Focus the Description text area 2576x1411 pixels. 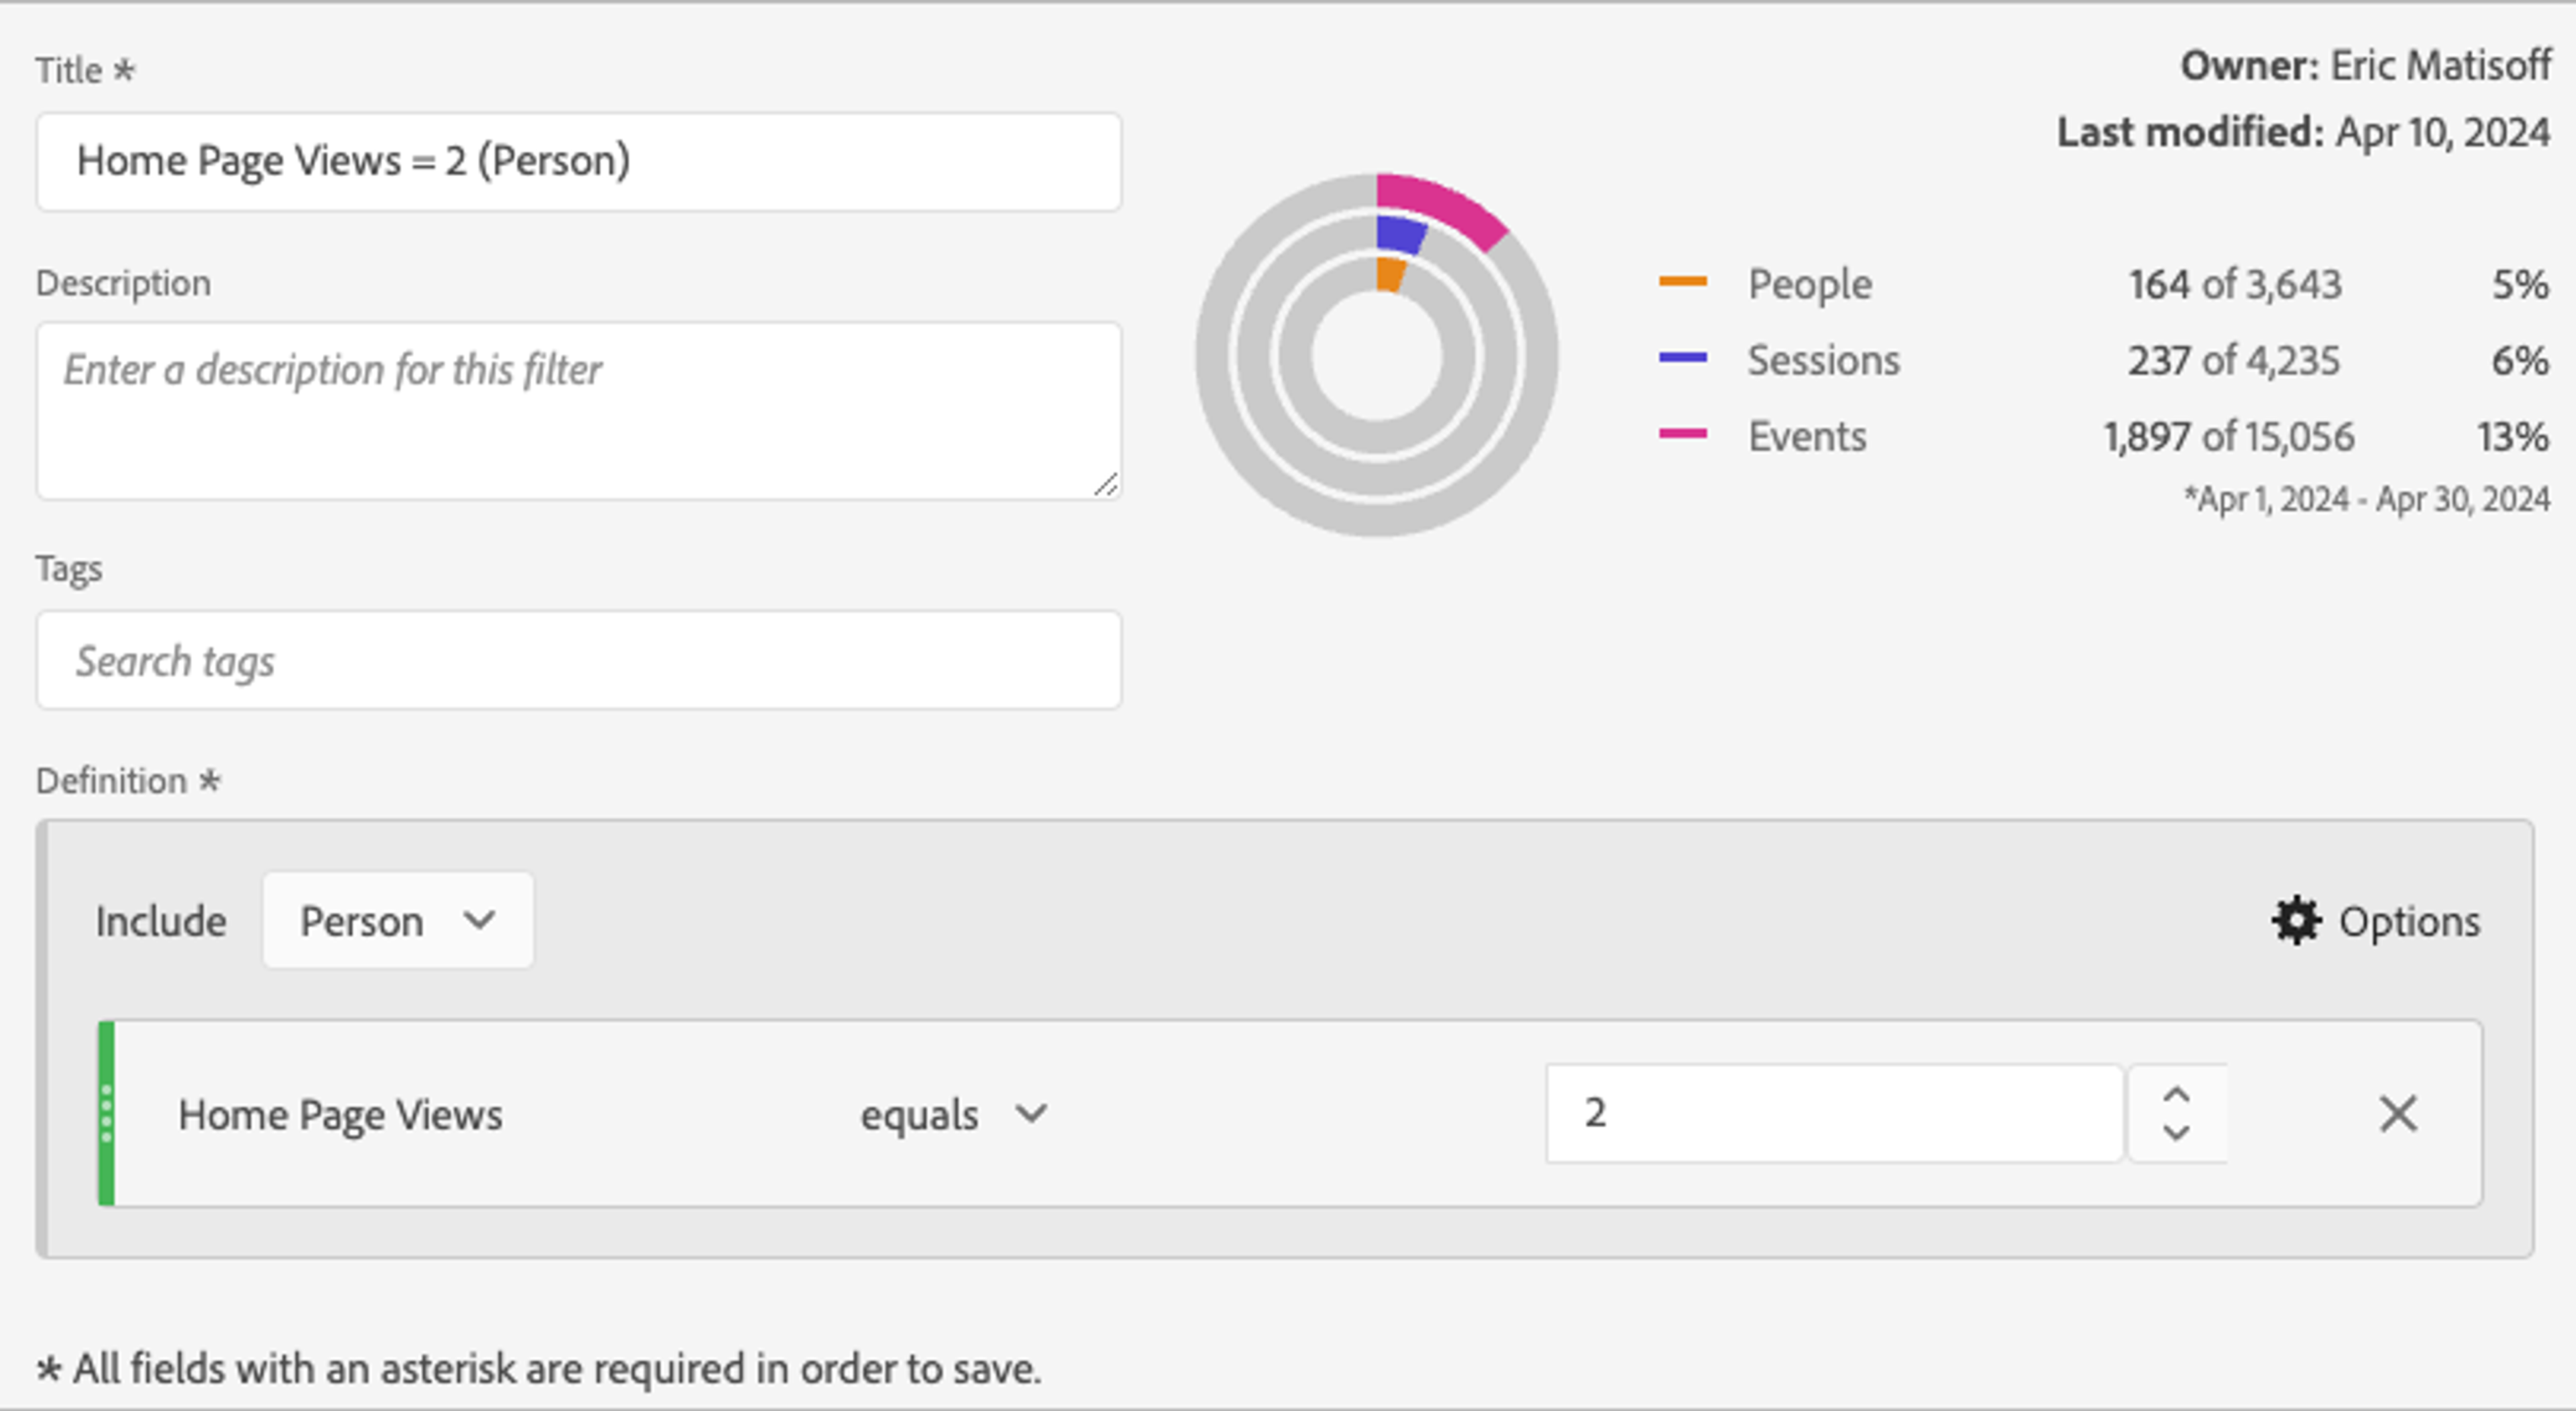pyautogui.click(x=578, y=410)
